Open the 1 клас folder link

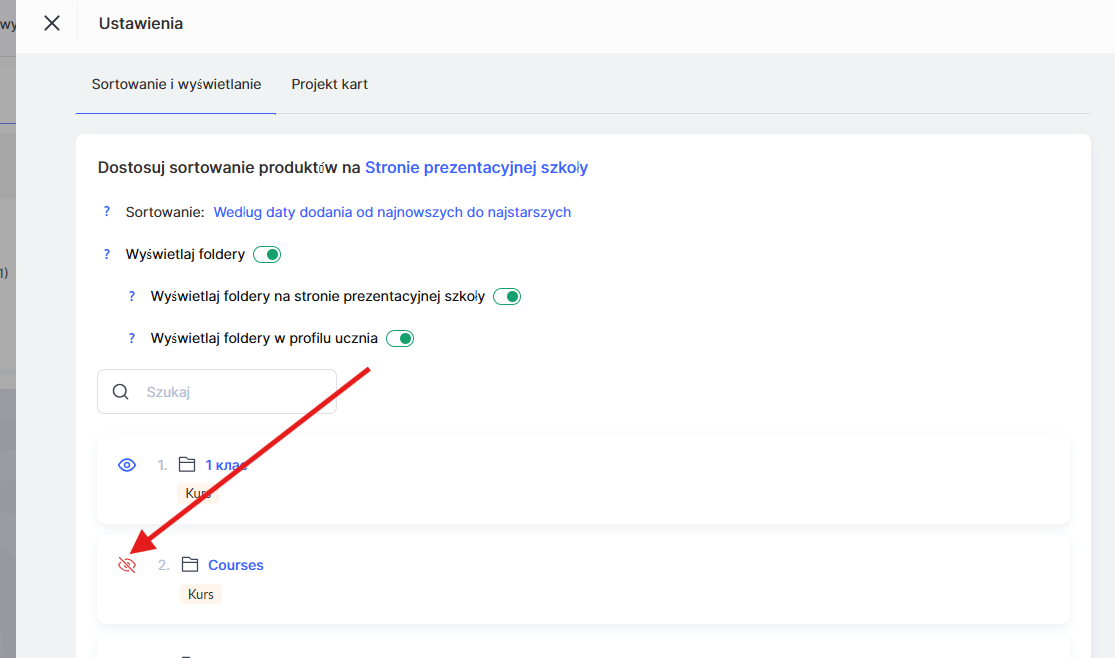[226, 465]
